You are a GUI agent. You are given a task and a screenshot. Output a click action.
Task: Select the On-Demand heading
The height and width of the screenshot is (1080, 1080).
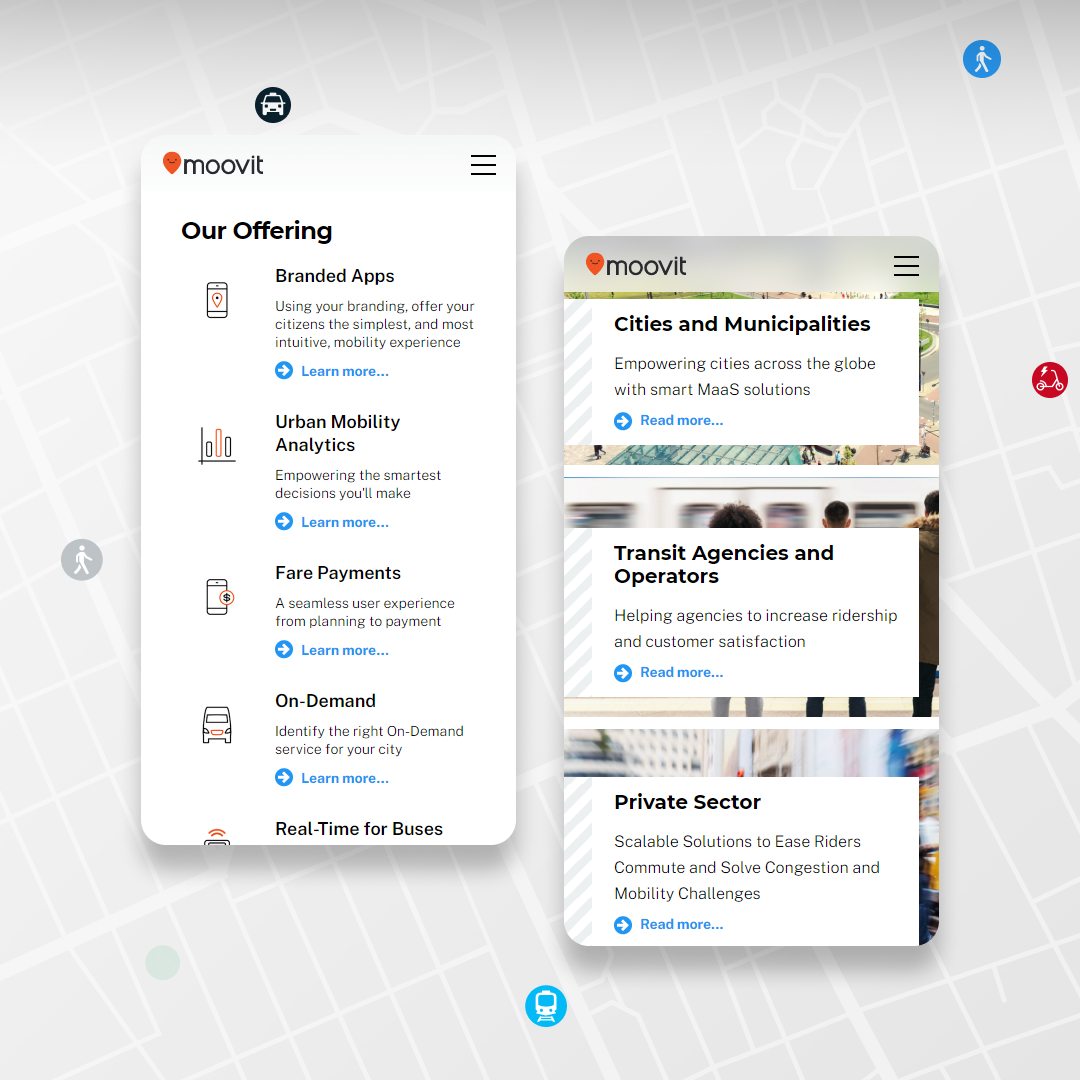(325, 700)
